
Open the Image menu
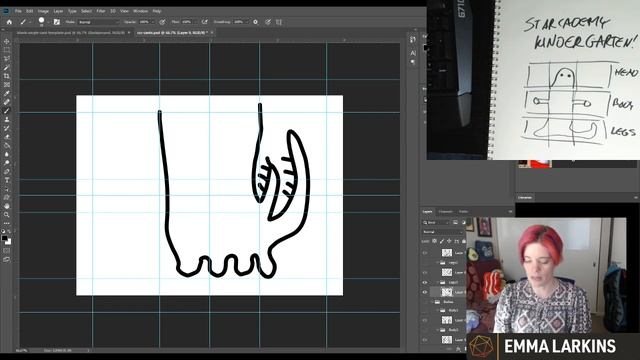point(43,11)
